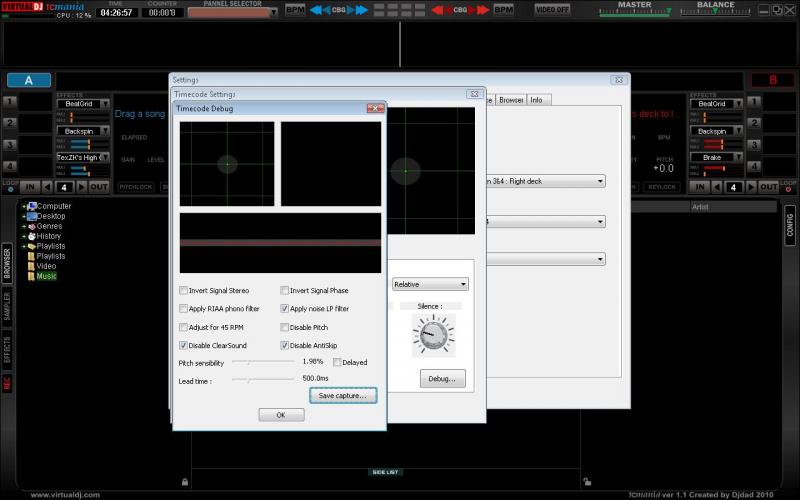Screen dimensions: 800x500
Task: Open the Video folder
Action: point(31,266)
